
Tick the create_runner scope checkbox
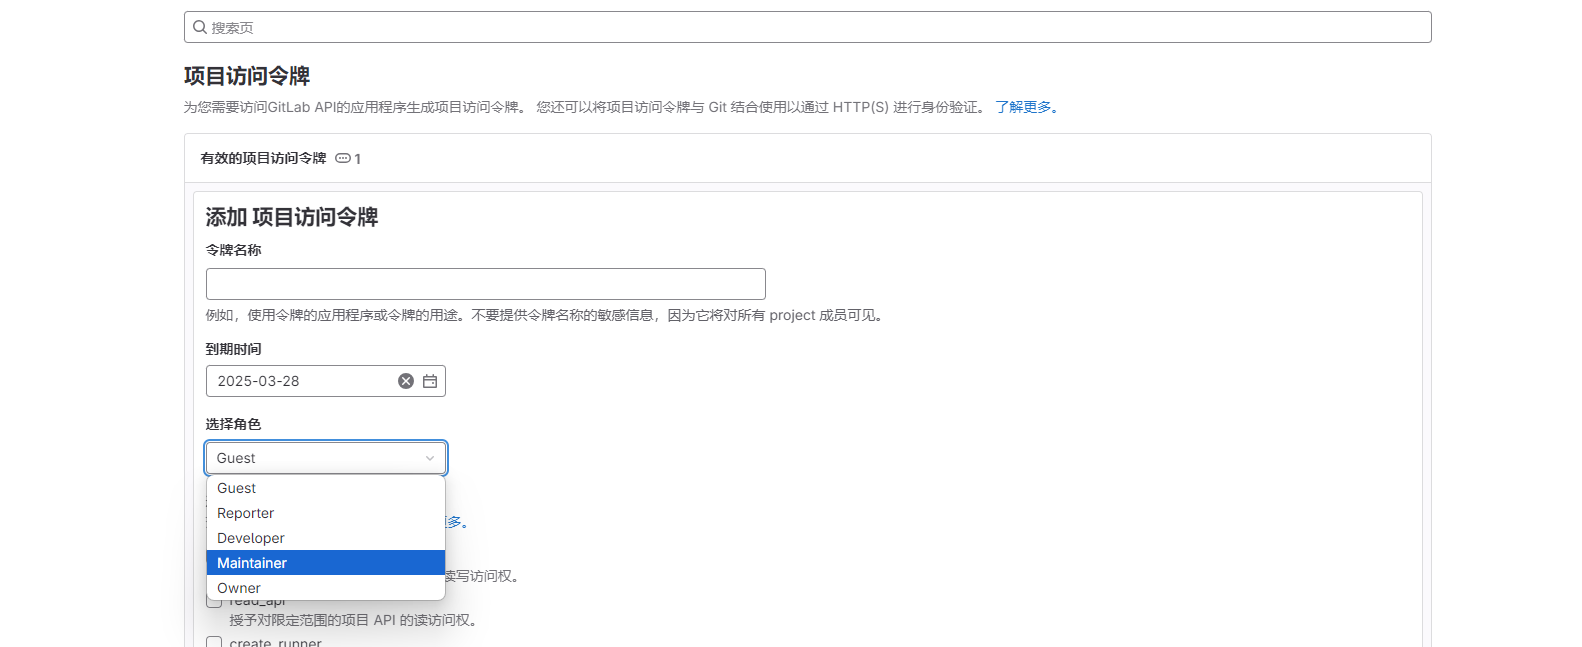[214, 642]
